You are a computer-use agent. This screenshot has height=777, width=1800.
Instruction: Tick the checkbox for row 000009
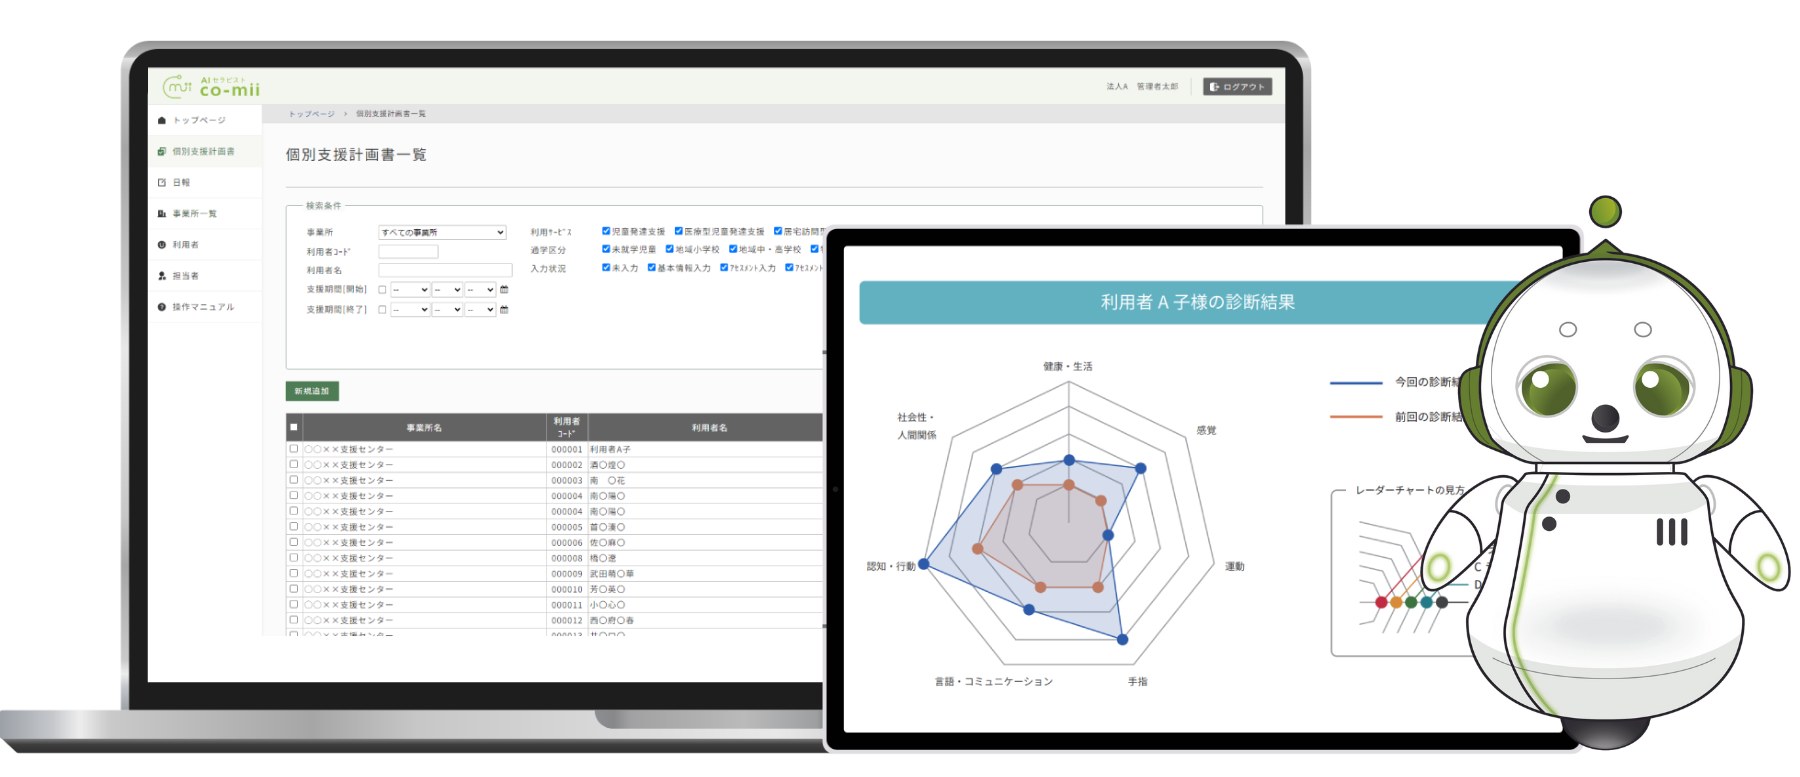[x=294, y=573]
